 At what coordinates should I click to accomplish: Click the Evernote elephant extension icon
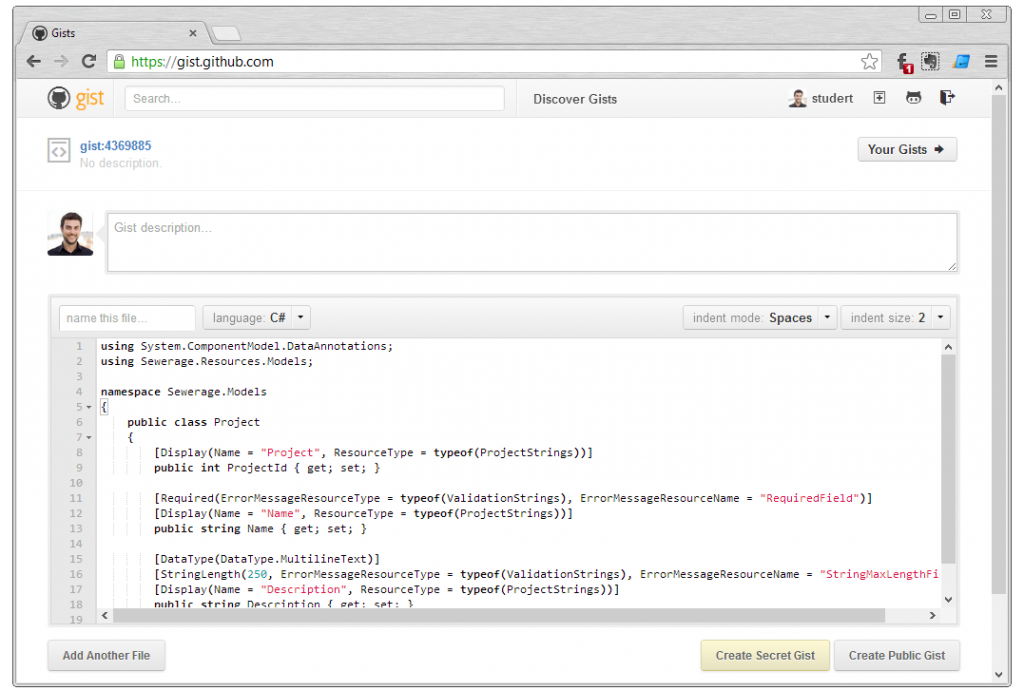[x=930, y=61]
